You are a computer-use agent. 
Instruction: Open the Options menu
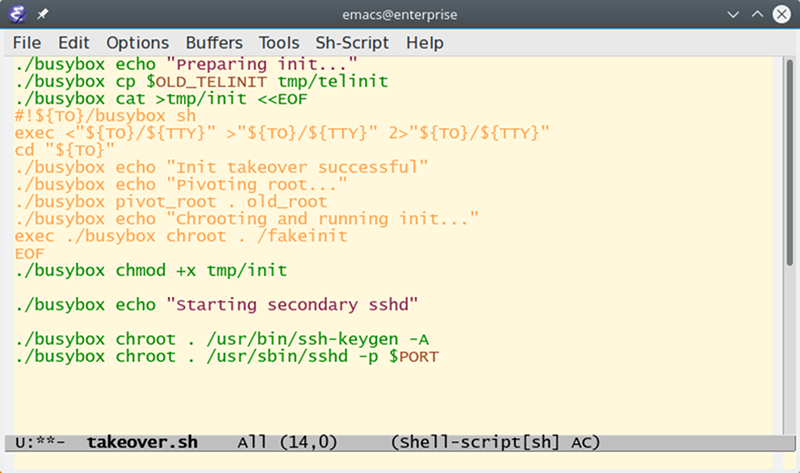[x=137, y=43]
